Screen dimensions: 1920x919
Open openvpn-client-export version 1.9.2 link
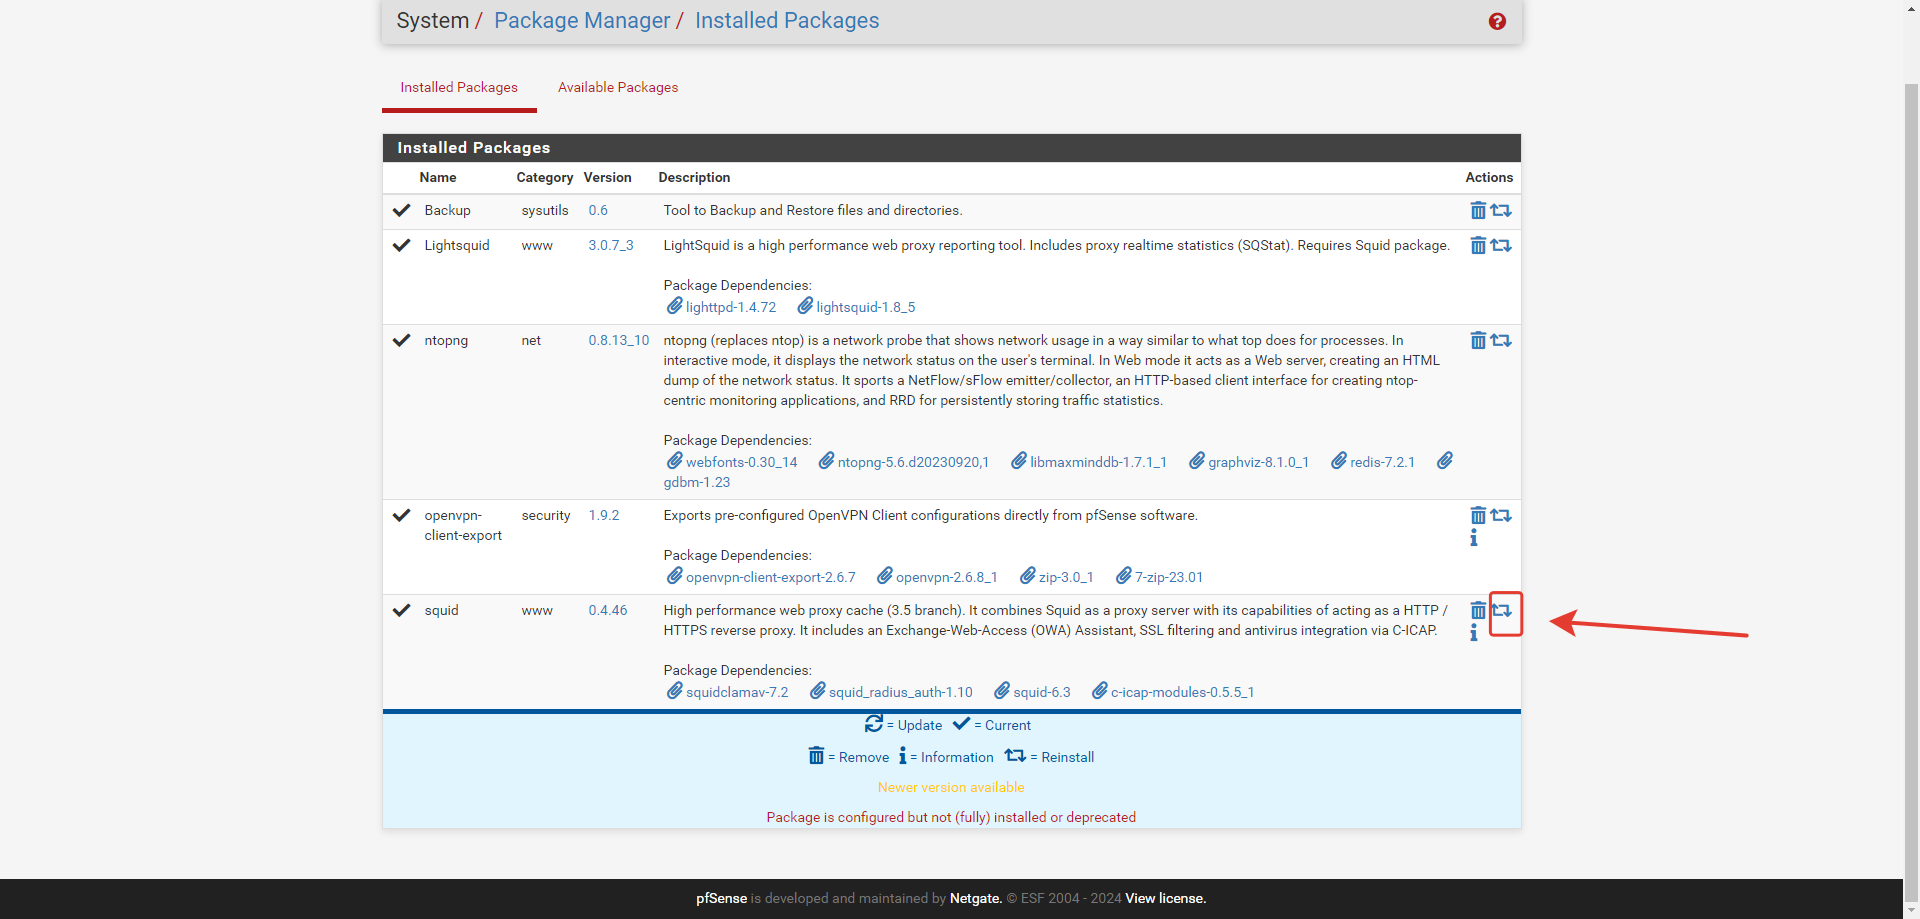(604, 515)
